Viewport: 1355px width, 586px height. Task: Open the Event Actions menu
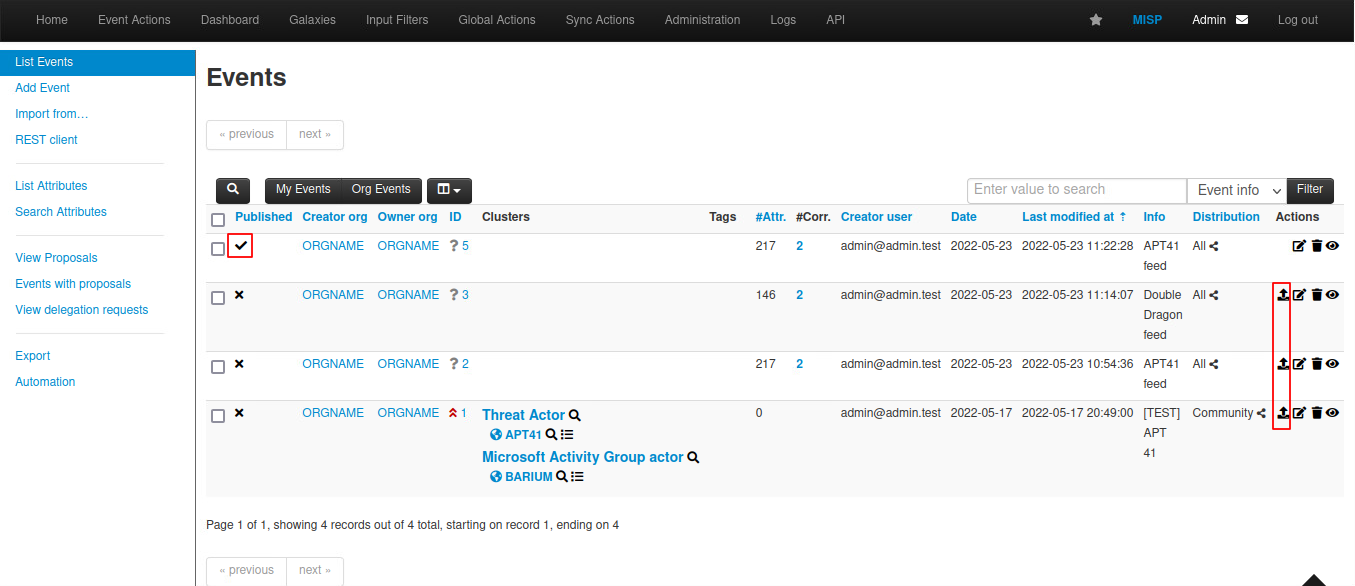(134, 20)
